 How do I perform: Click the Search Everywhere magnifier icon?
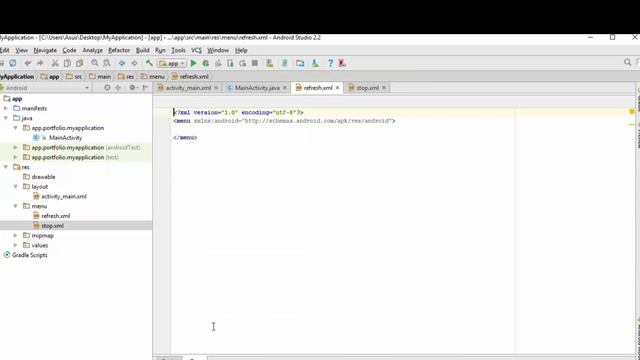[627, 62]
